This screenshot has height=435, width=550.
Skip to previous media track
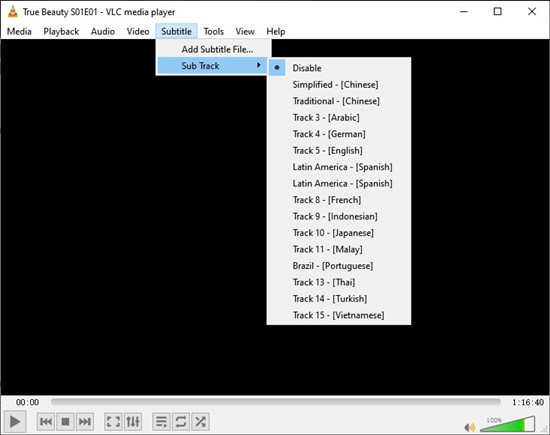46,421
